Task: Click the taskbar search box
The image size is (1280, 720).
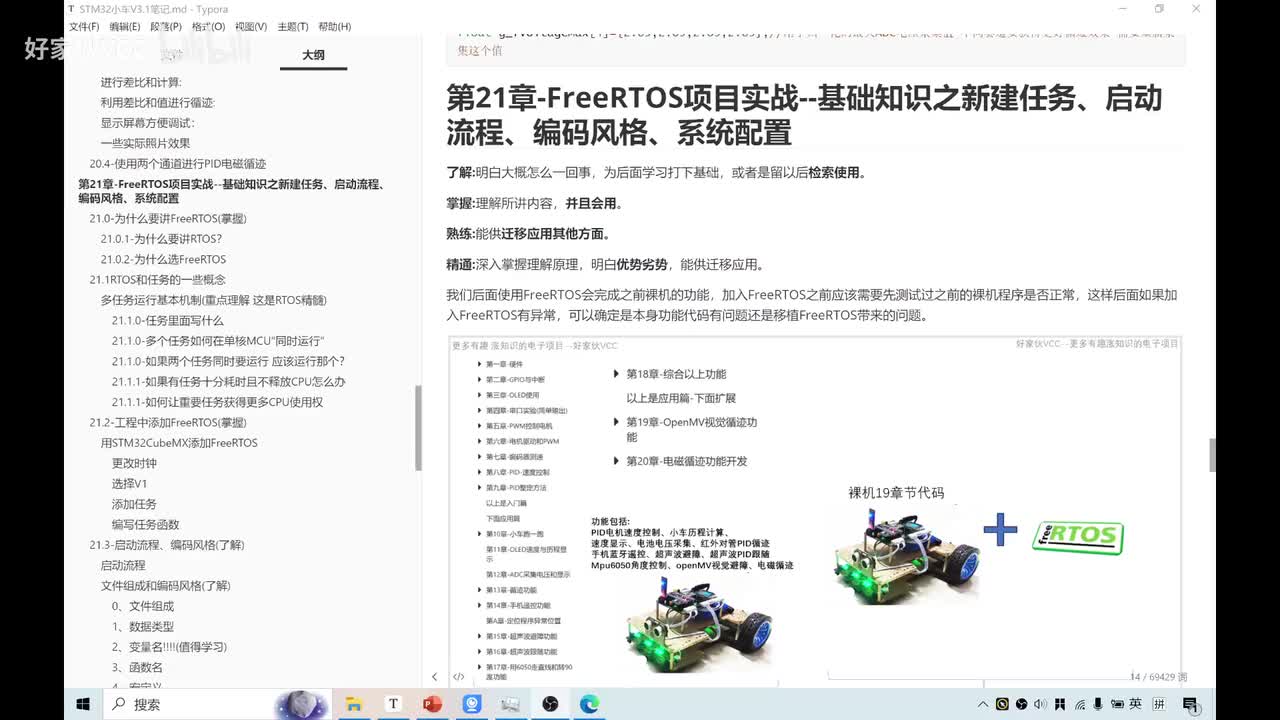Action: 200,704
